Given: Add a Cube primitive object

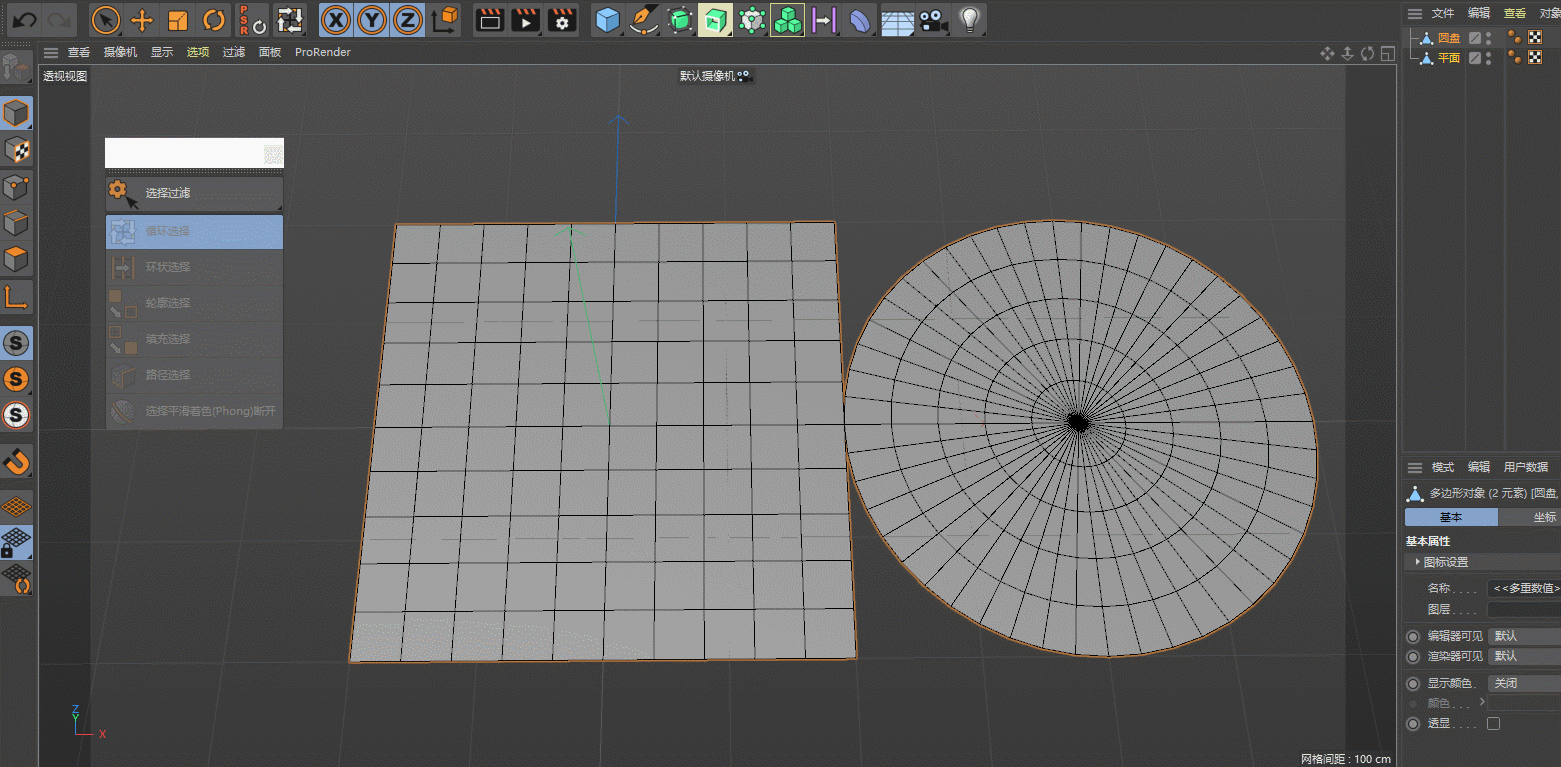Looking at the screenshot, I should click(x=606, y=19).
